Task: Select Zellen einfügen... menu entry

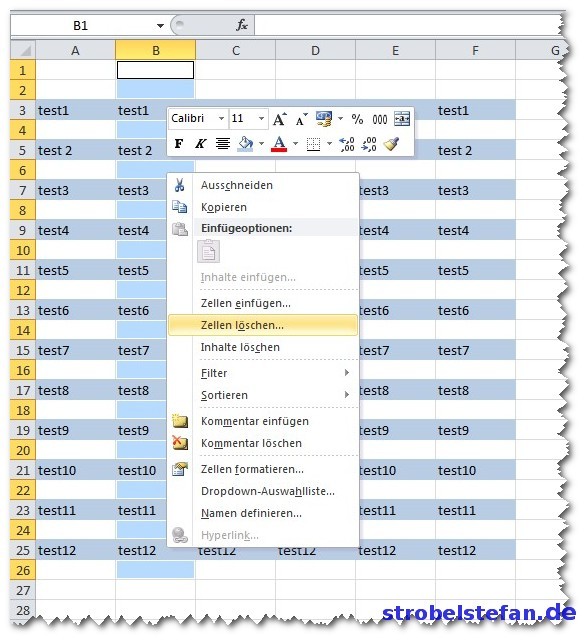Action: tap(263, 303)
